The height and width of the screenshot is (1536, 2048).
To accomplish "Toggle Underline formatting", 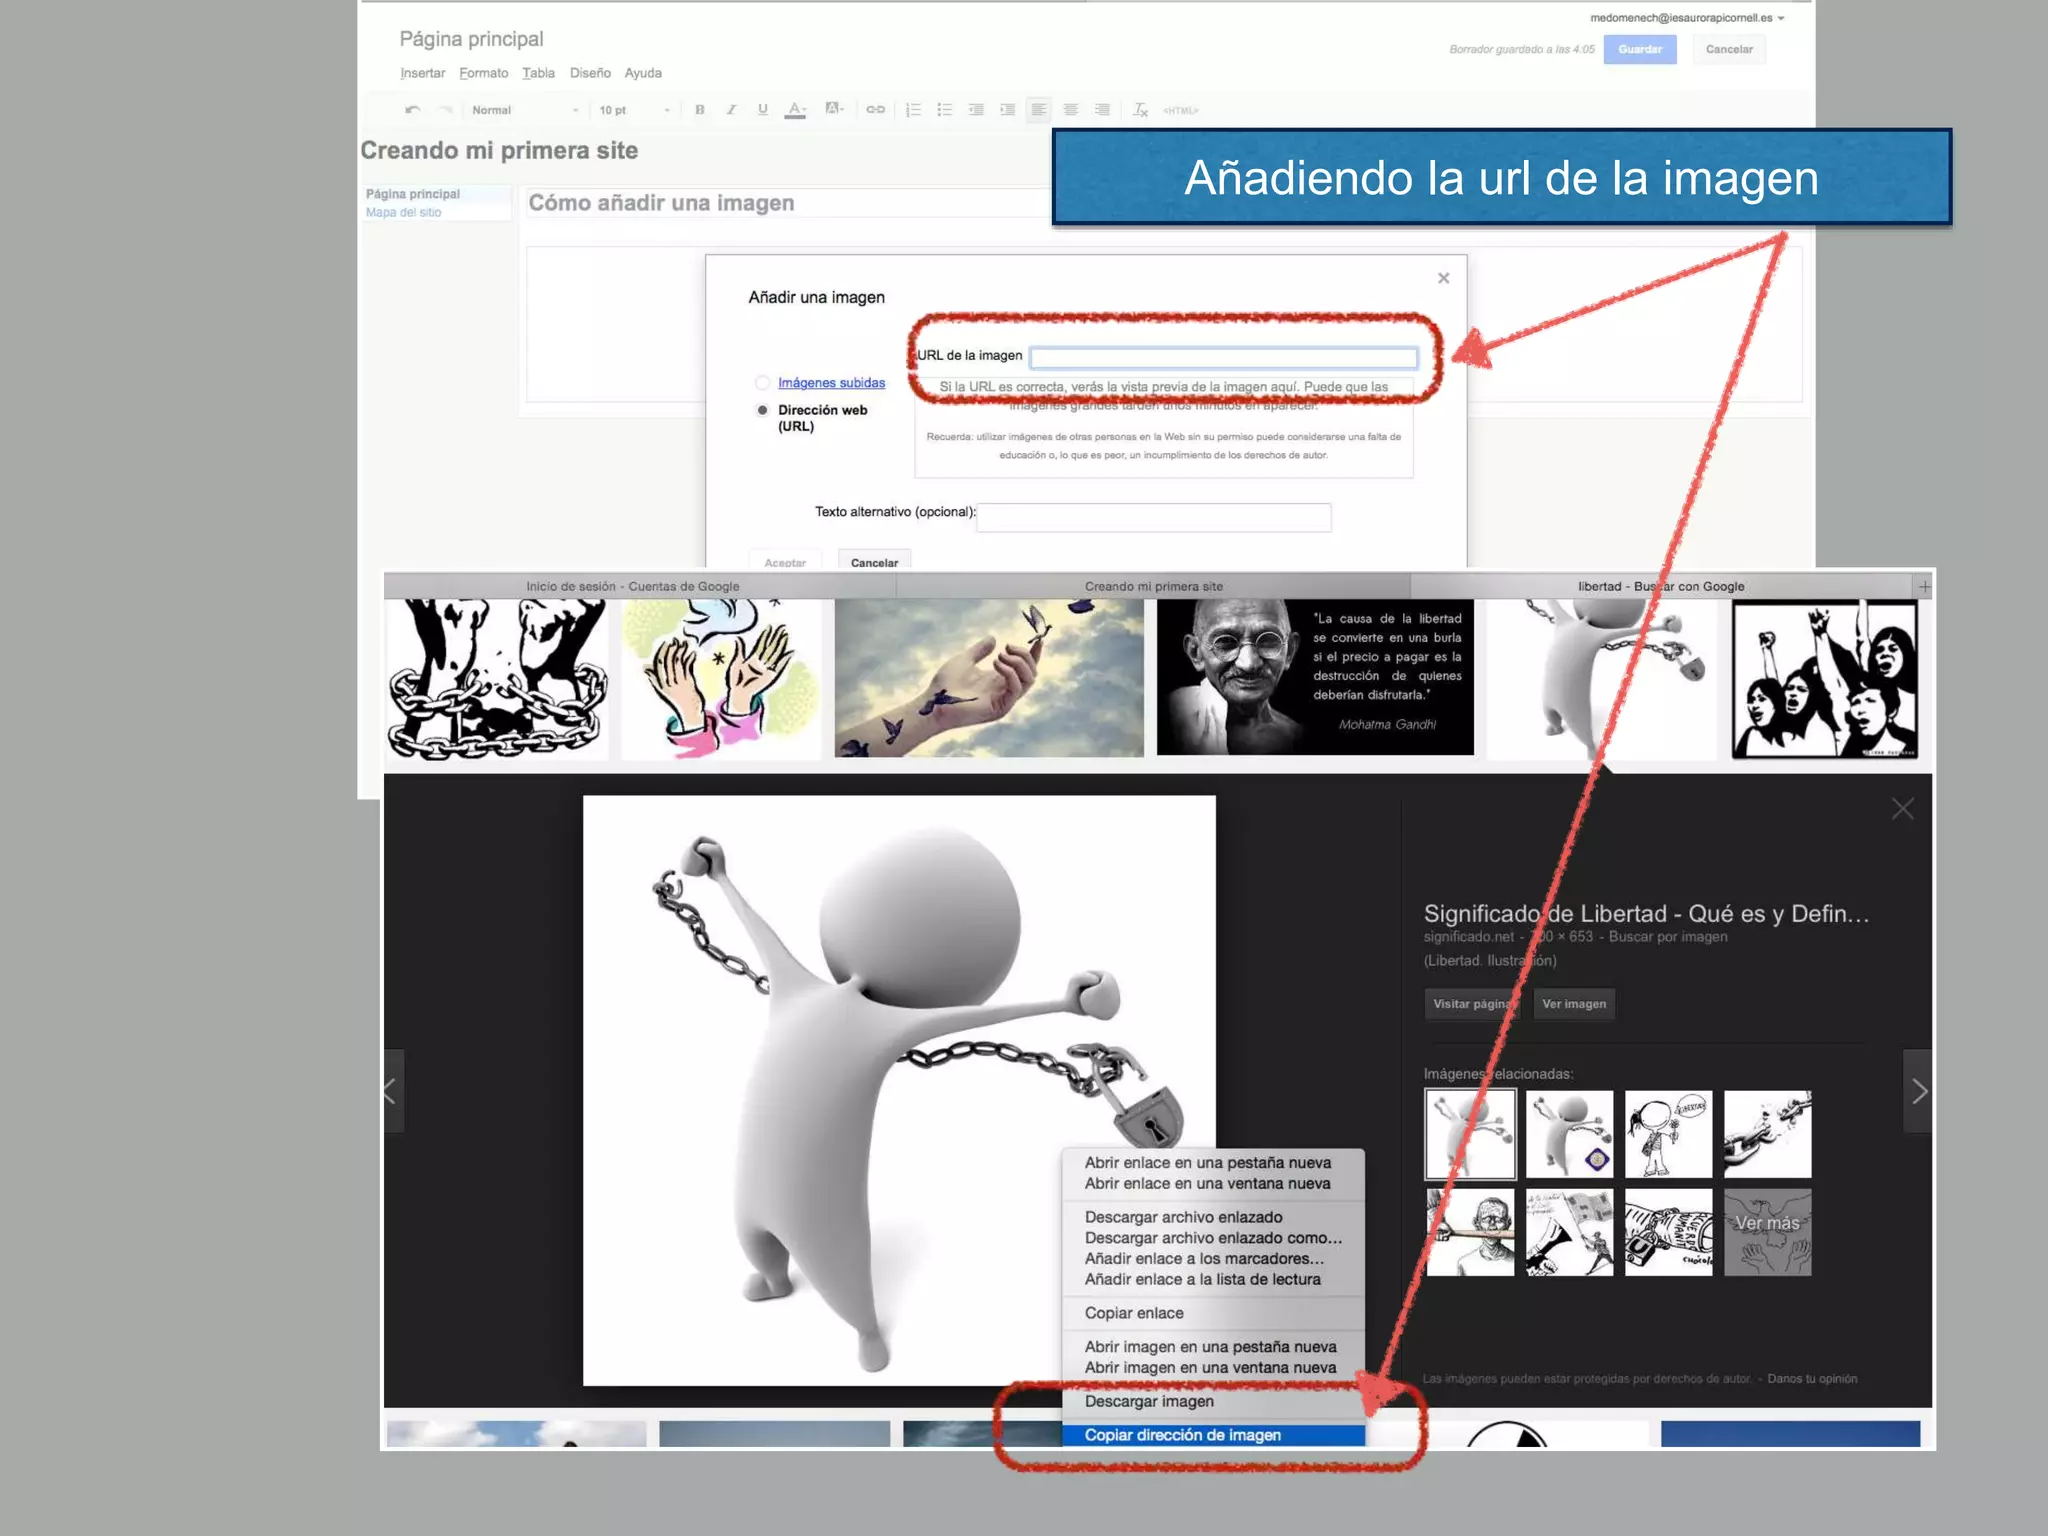I will point(763,110).
